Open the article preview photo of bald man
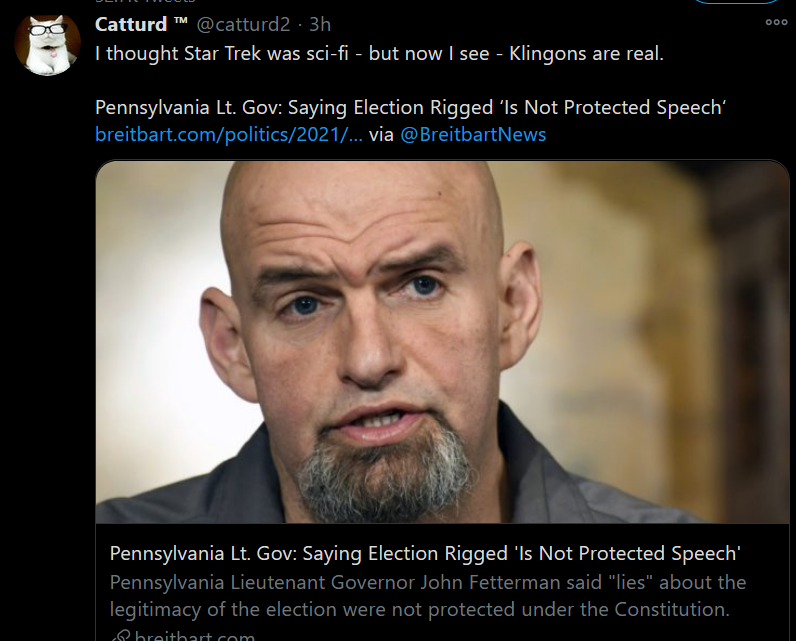796x641 pixels. [x=442, y=341]
